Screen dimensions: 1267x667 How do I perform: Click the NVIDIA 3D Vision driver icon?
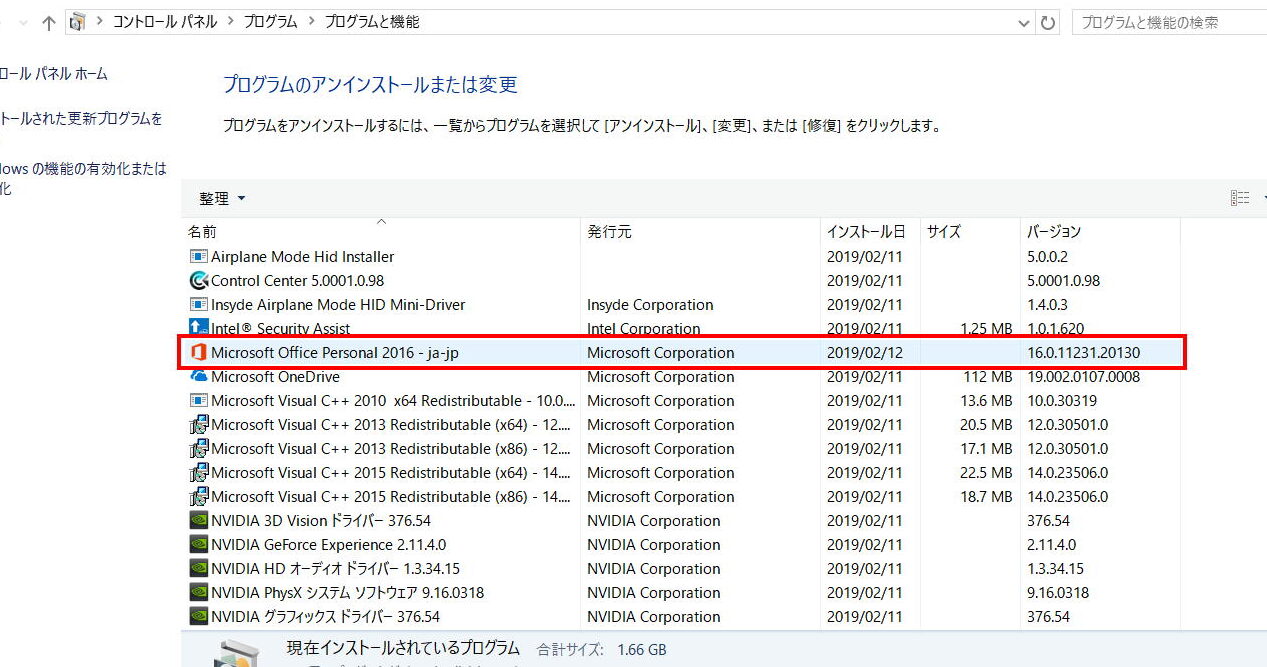(x=198, y=521)
